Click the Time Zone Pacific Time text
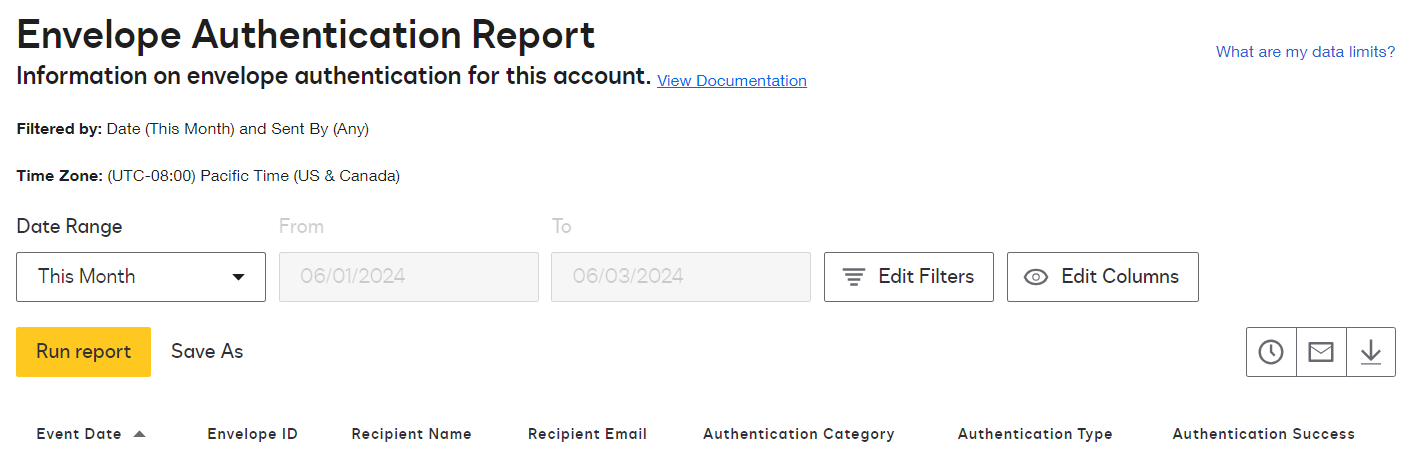 click(x=208, y=176)
